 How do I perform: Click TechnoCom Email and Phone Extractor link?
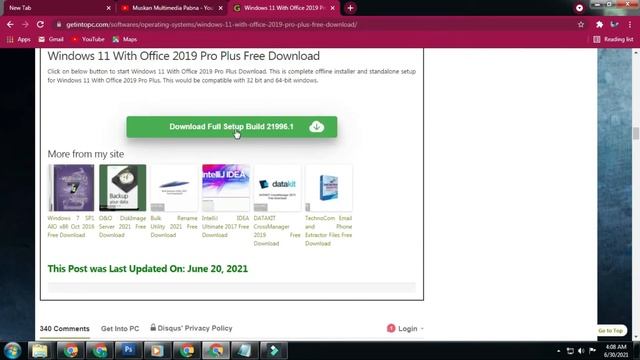pos(329,231)
